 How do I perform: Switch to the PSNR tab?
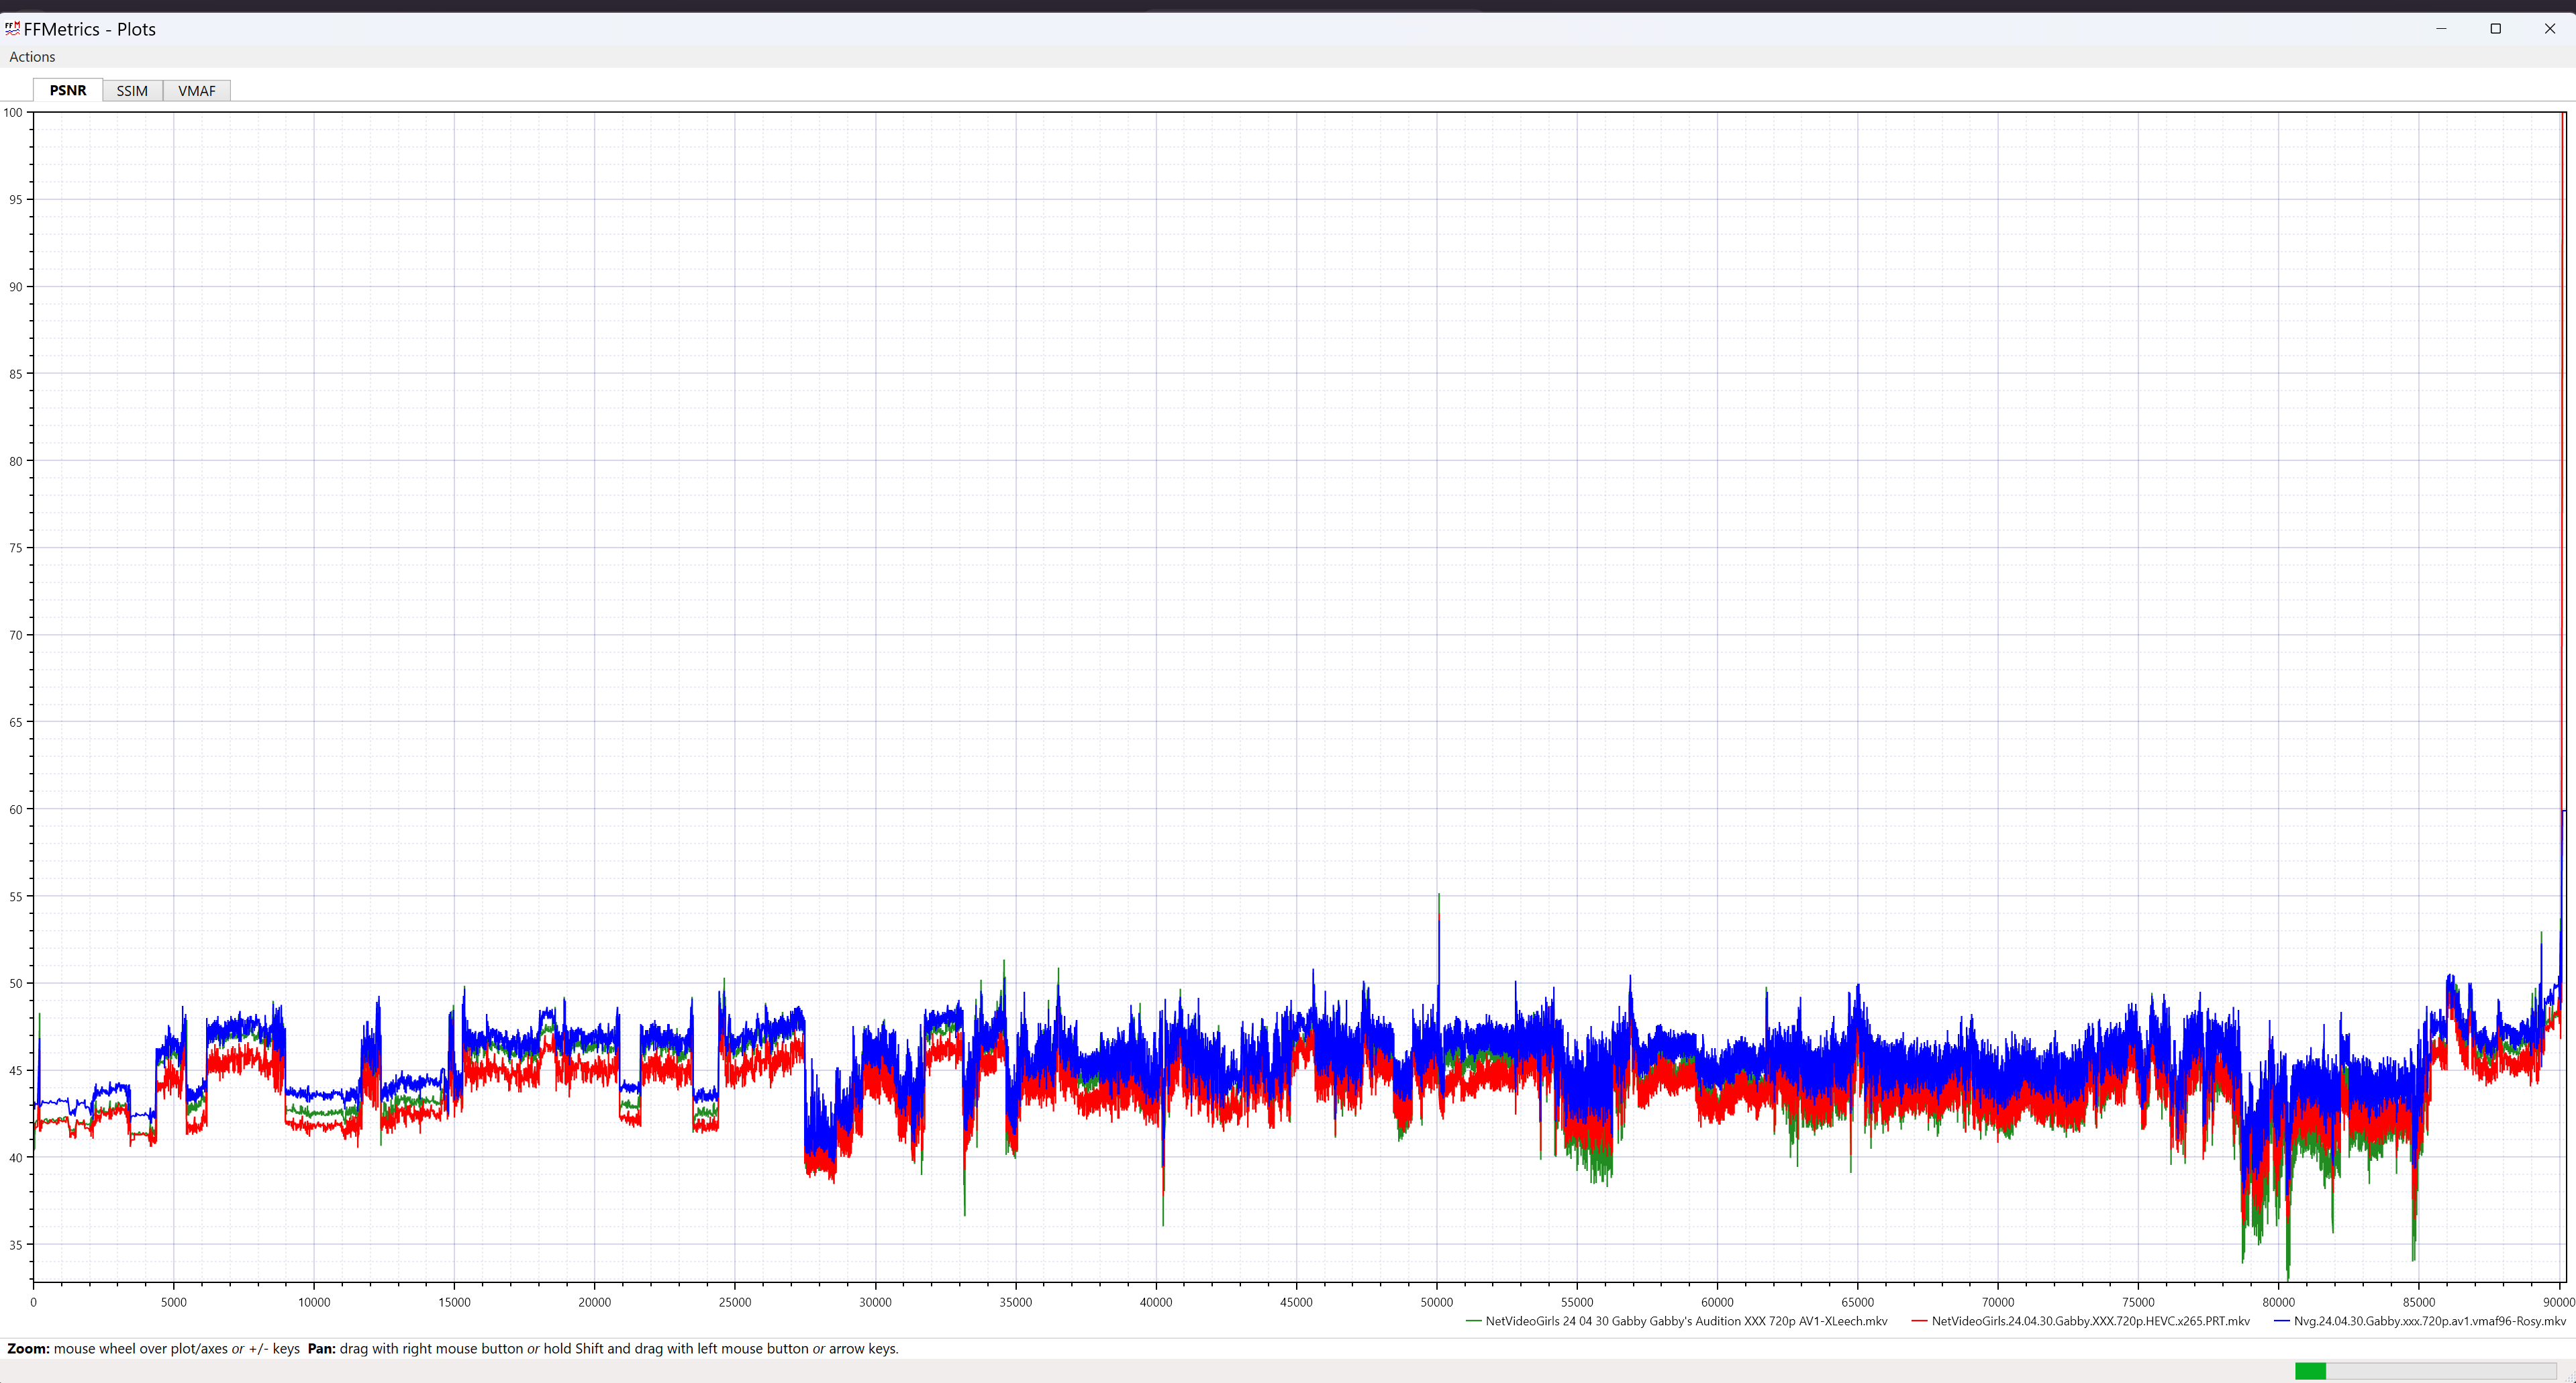click(68, 91)
